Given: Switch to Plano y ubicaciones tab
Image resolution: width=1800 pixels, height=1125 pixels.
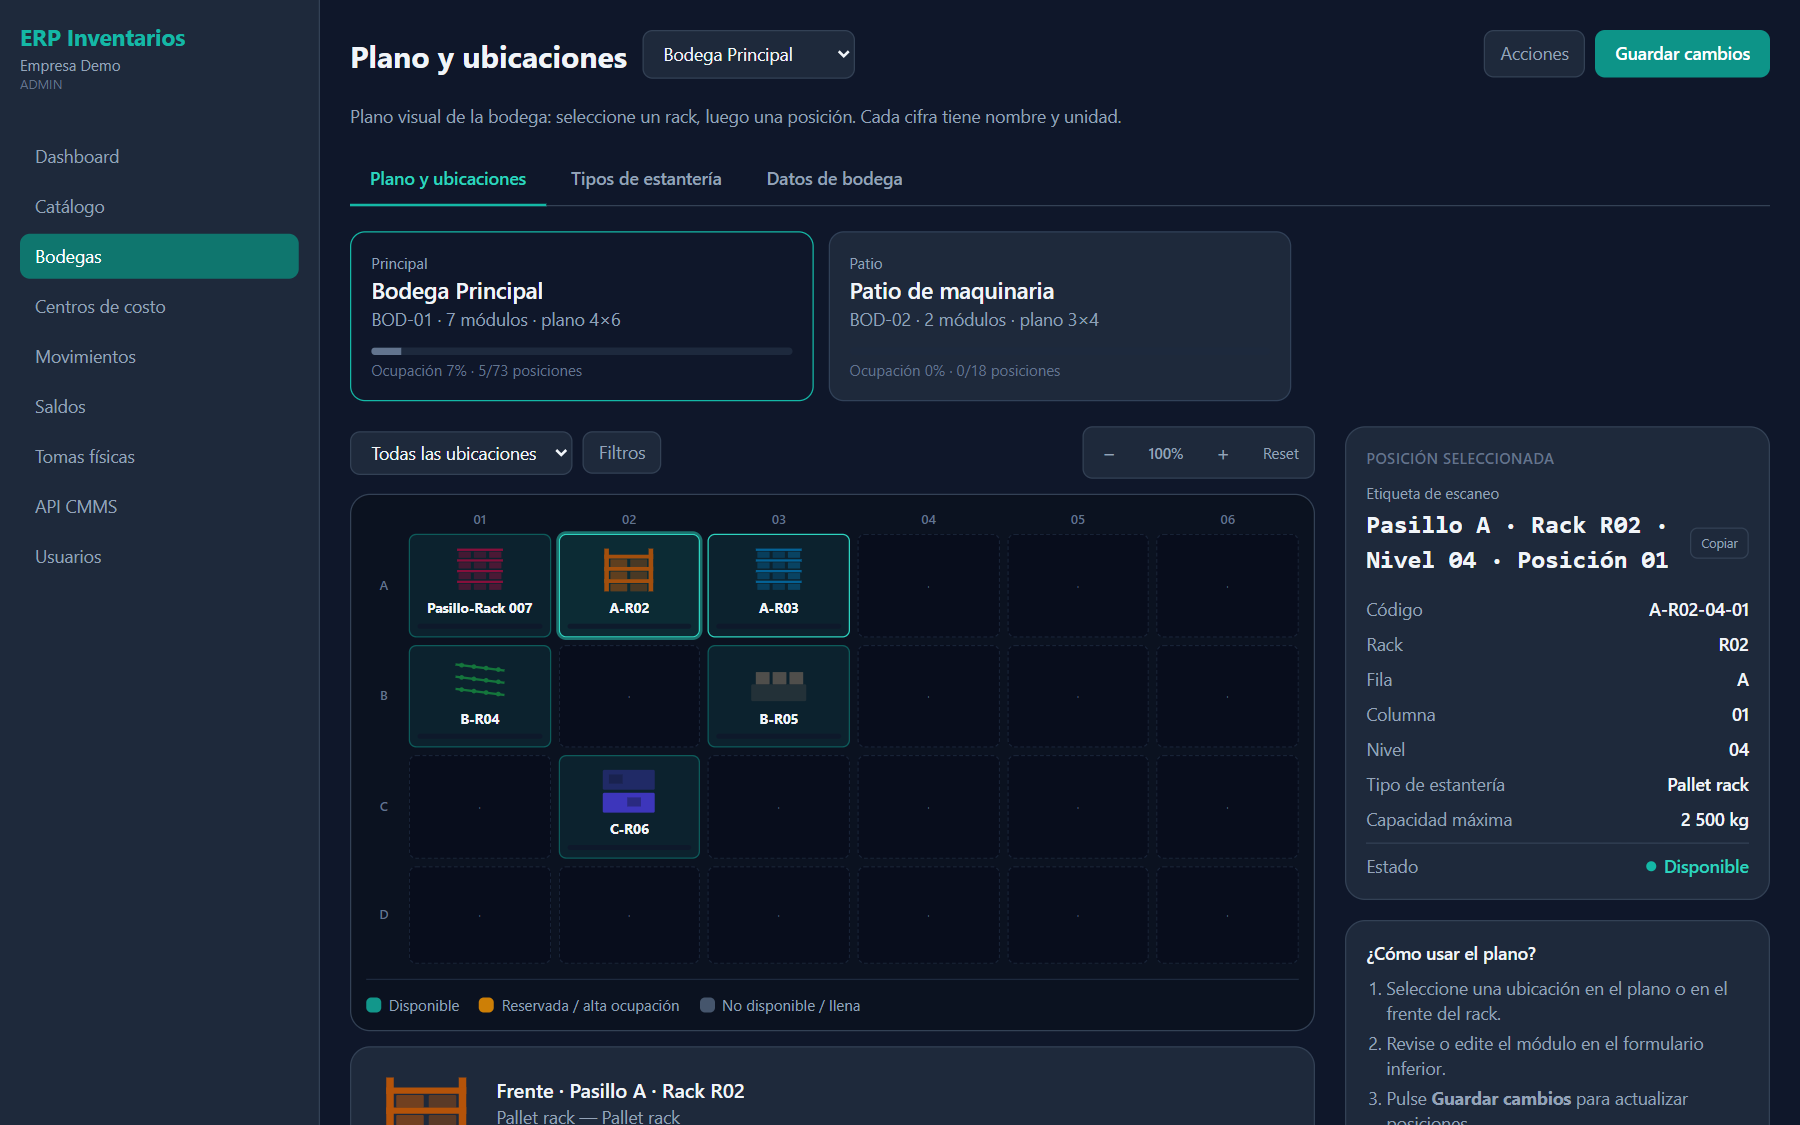Looking at the screenshot, I should [x=448, y=179].
